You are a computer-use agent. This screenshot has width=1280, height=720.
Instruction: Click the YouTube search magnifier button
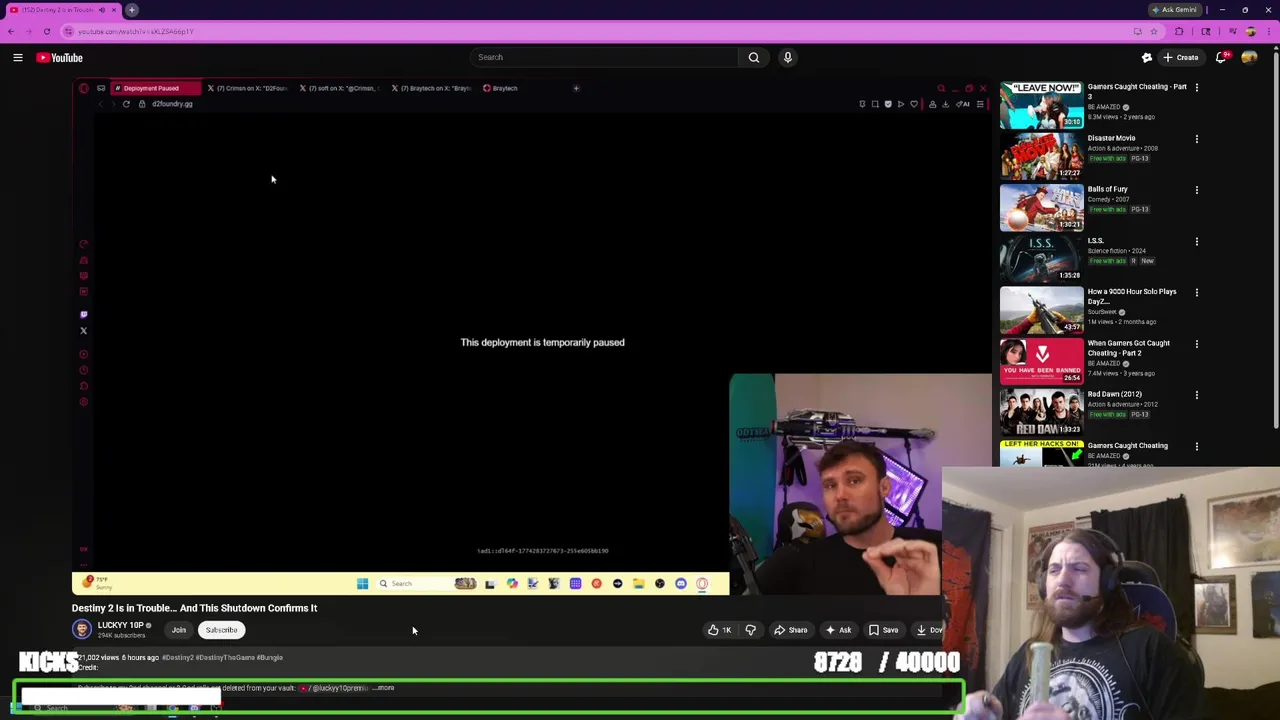pyautogui.click(x=754, y=57)
